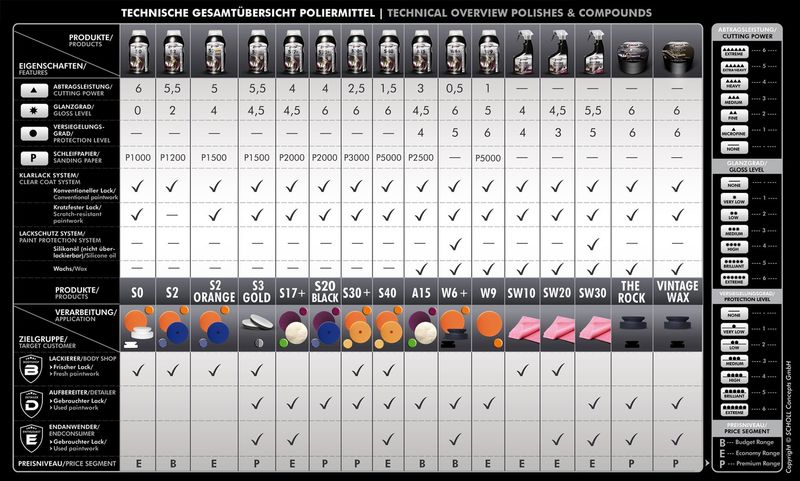Screen dimensions: 800x481
Task: Select the S30+ product name header
Action: click(356, 293)
